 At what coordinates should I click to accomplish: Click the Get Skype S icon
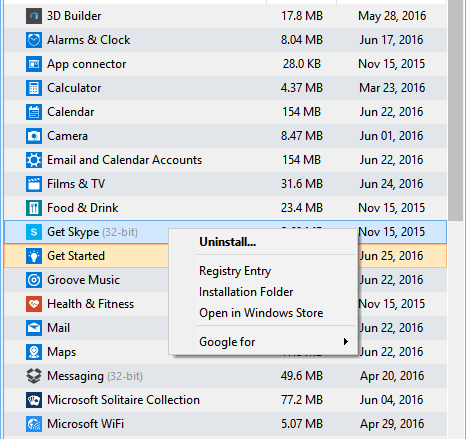click(x=34, y=232)
